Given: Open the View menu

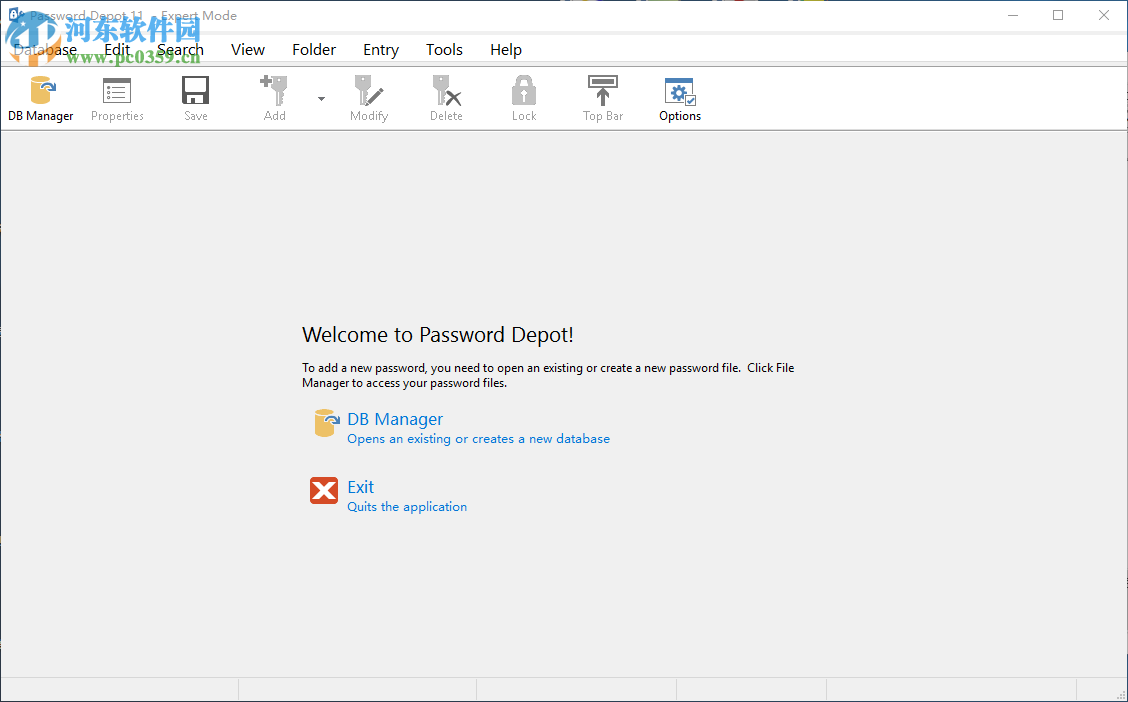Looking at the screenshot, I should pyautogui.click(x=248, y=49).
